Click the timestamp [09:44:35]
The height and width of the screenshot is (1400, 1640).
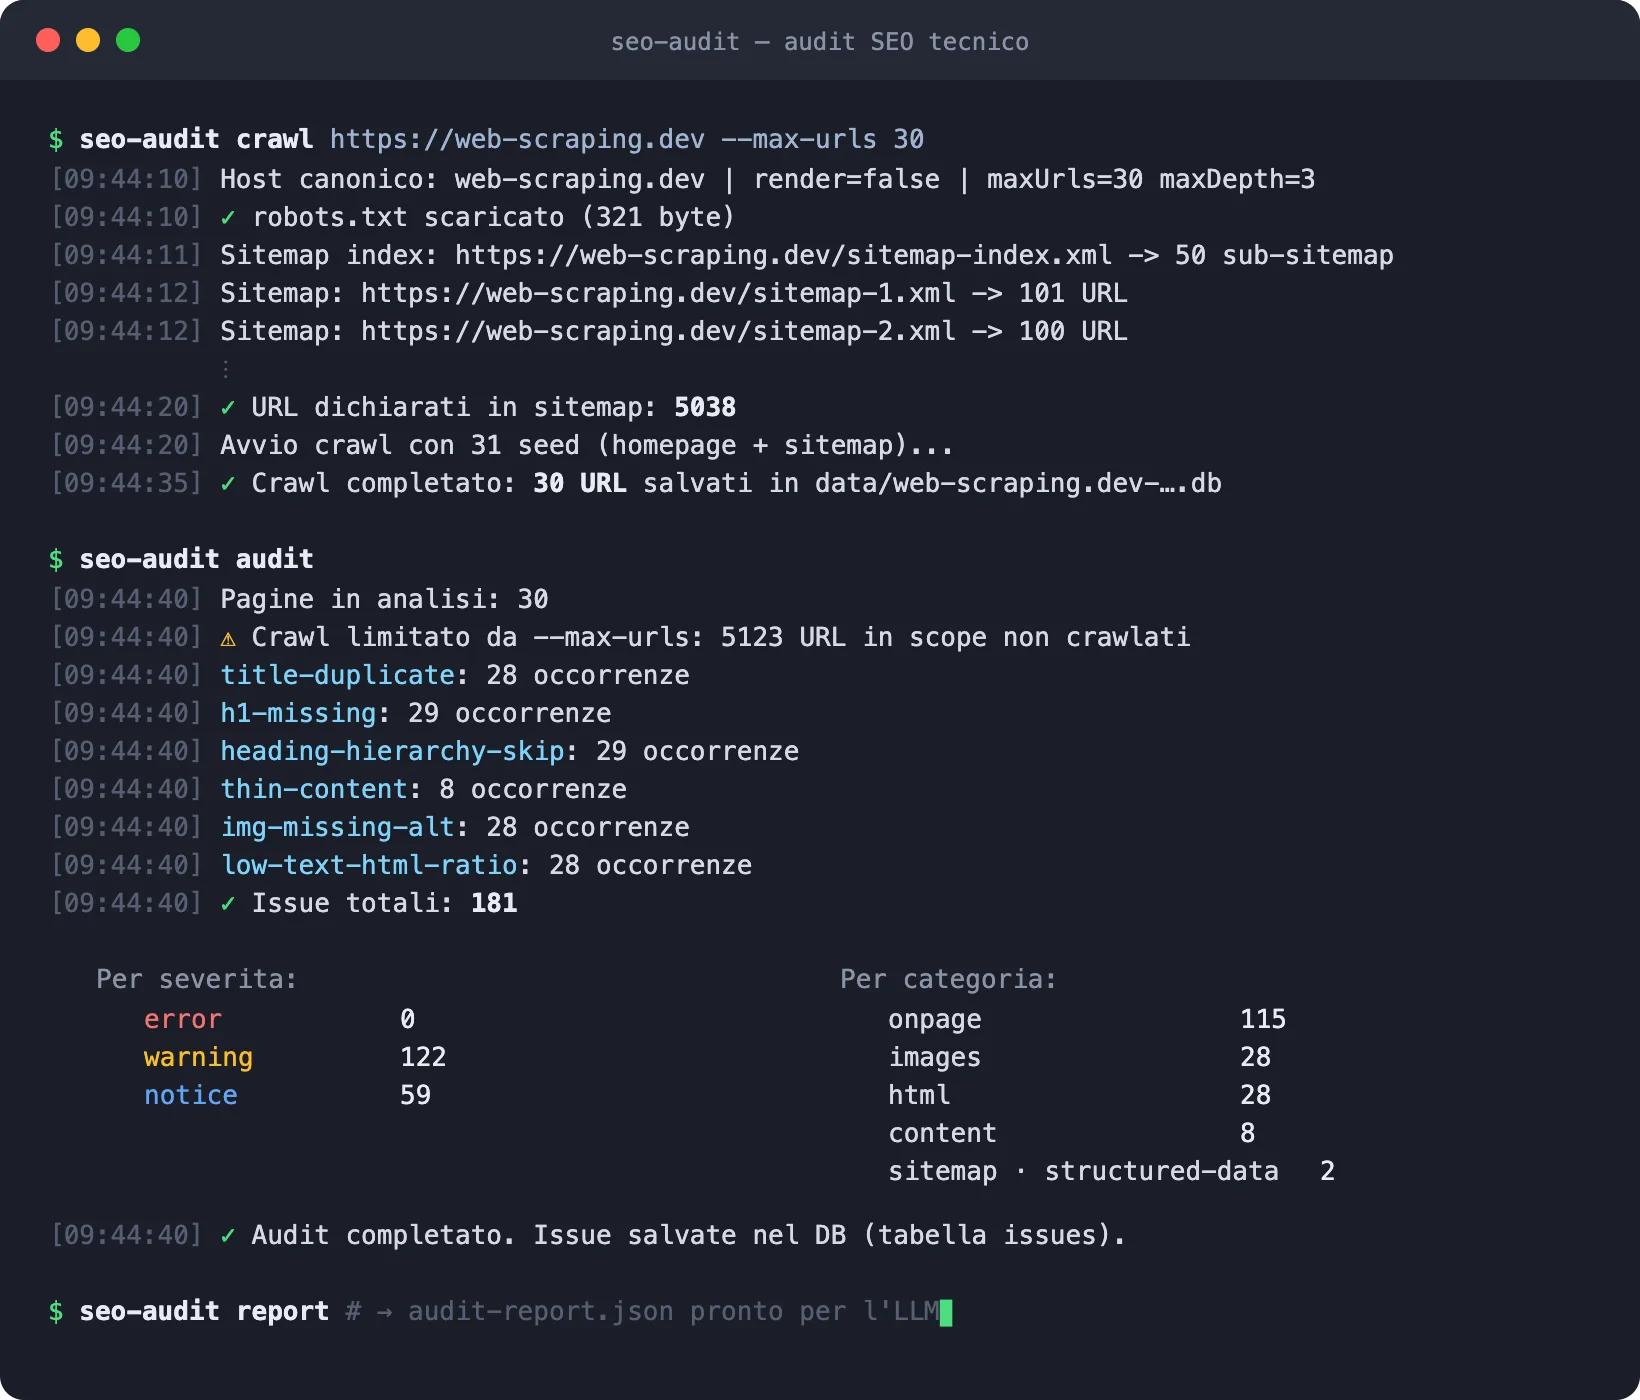127,483
